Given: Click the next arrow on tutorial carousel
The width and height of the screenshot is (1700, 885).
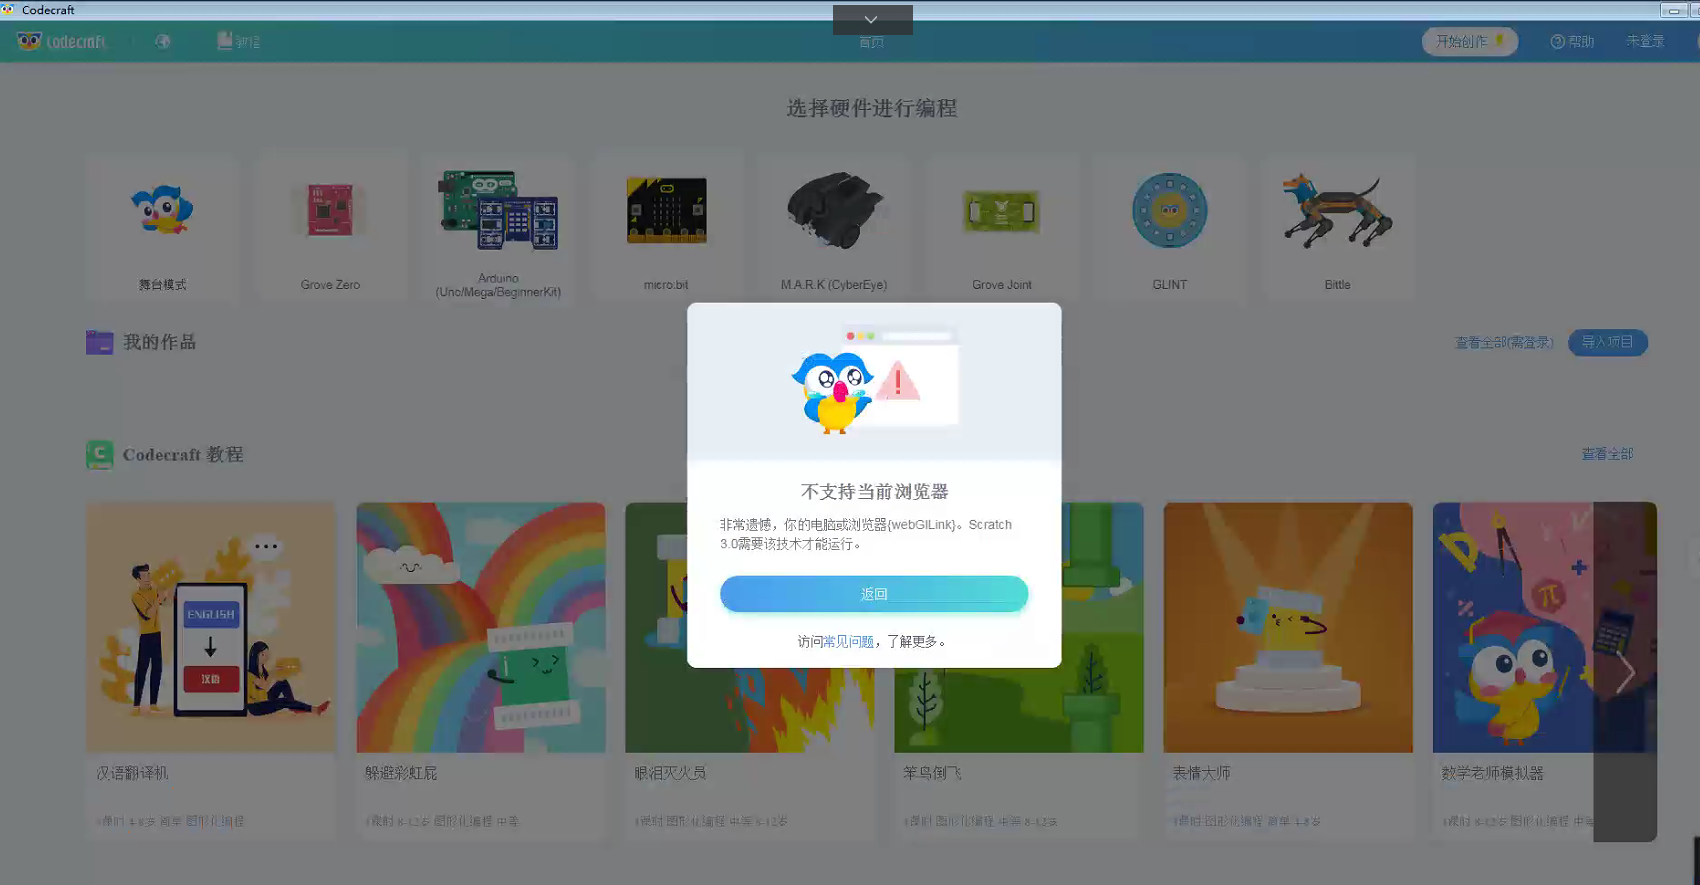Looking at the screenshot, I should point(1626,672).
